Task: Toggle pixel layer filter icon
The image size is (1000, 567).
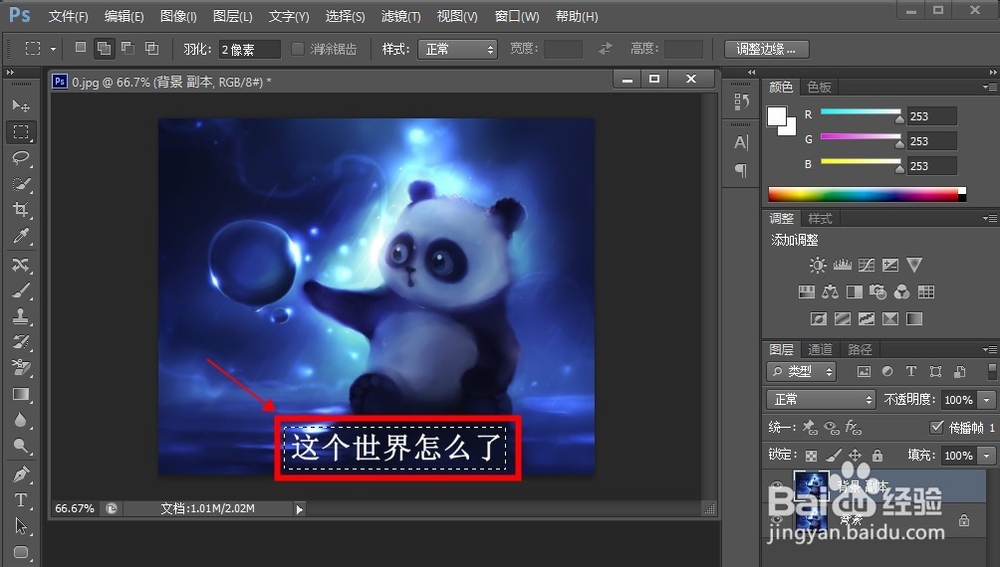Action: pos(864,371)
